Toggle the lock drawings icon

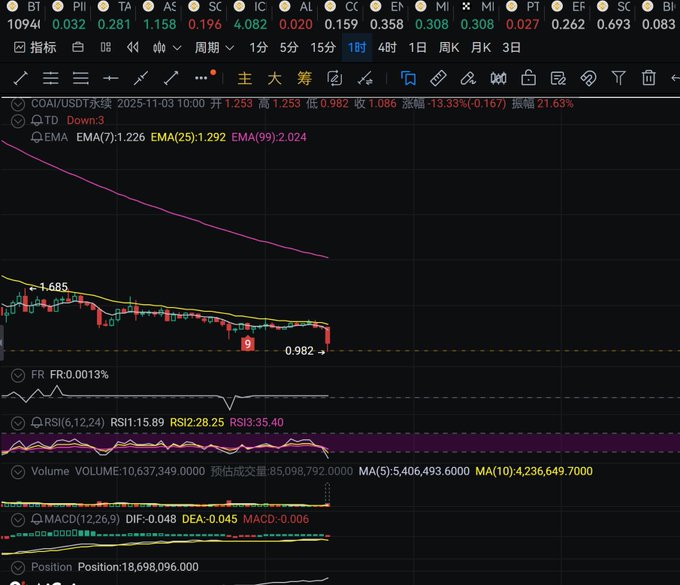pos(528,78)
